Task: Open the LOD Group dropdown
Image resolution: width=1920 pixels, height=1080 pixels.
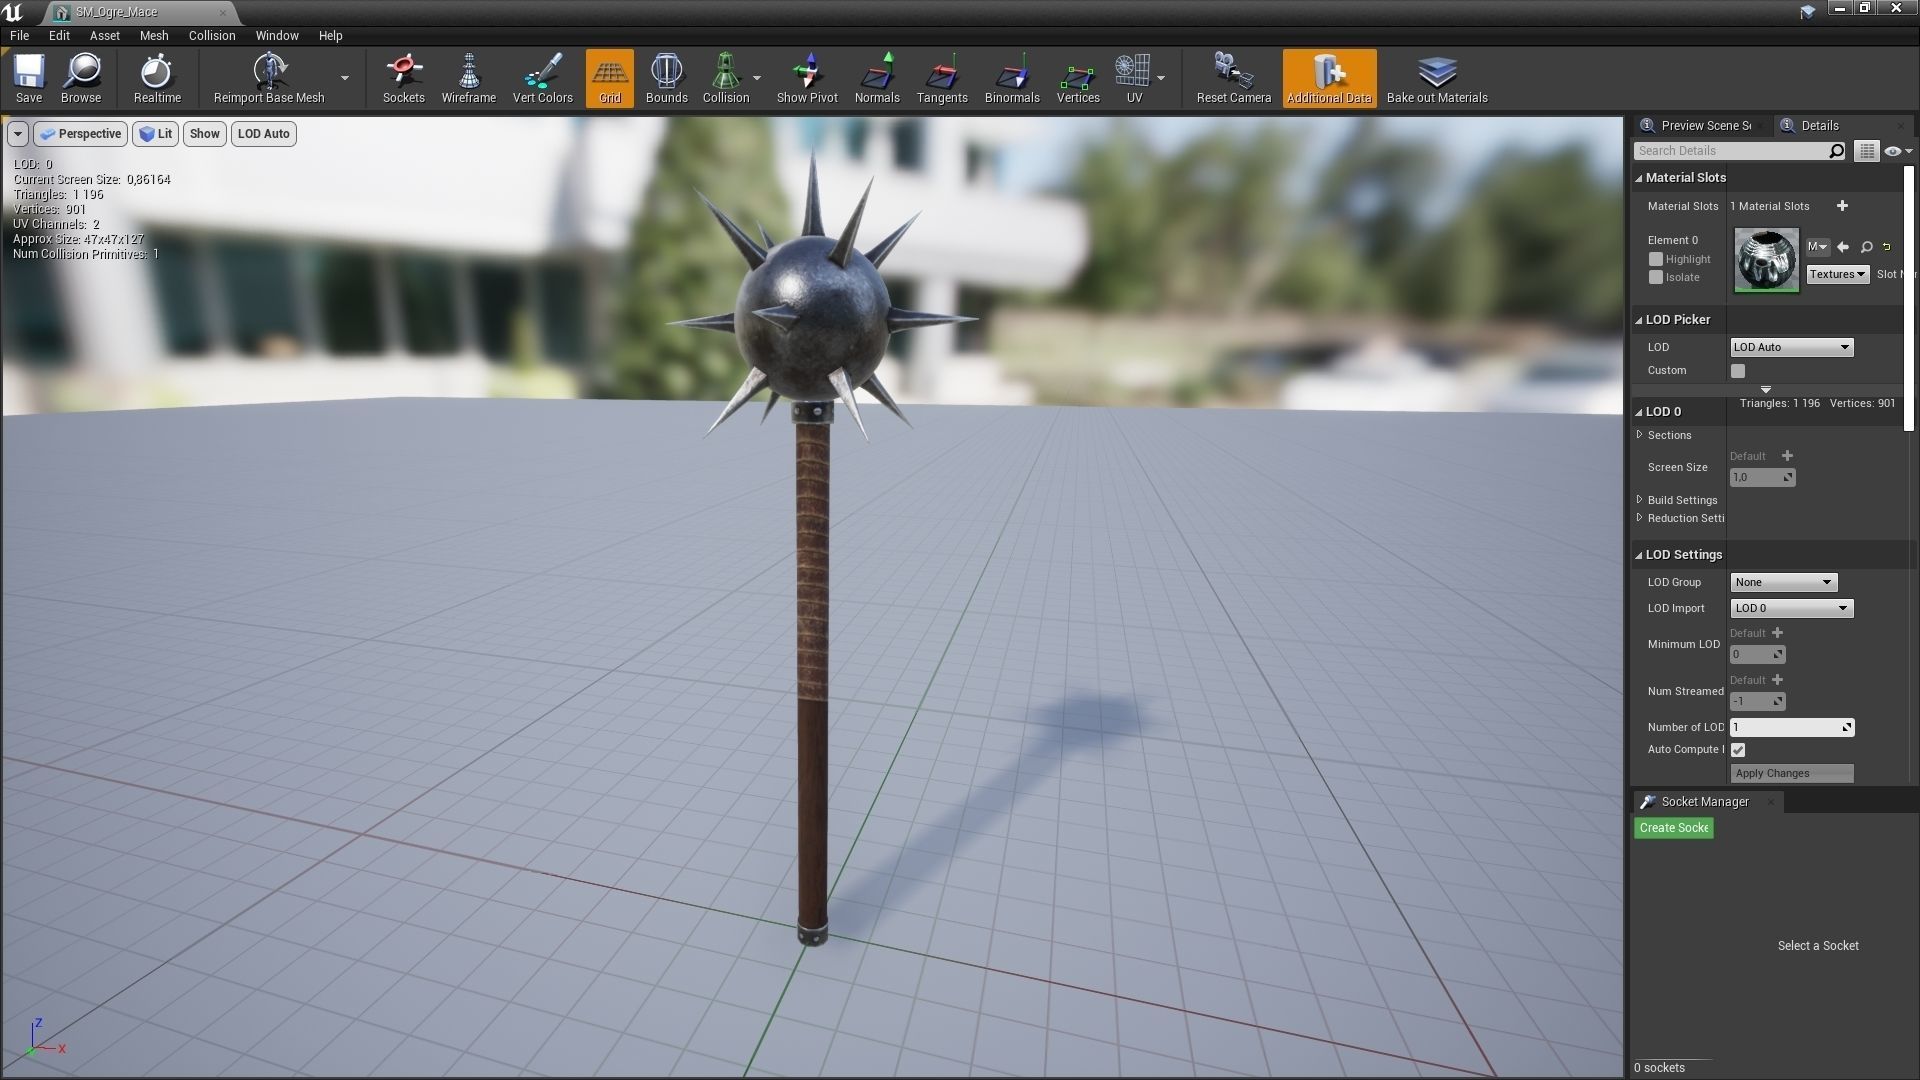Action: [1783, 582]
